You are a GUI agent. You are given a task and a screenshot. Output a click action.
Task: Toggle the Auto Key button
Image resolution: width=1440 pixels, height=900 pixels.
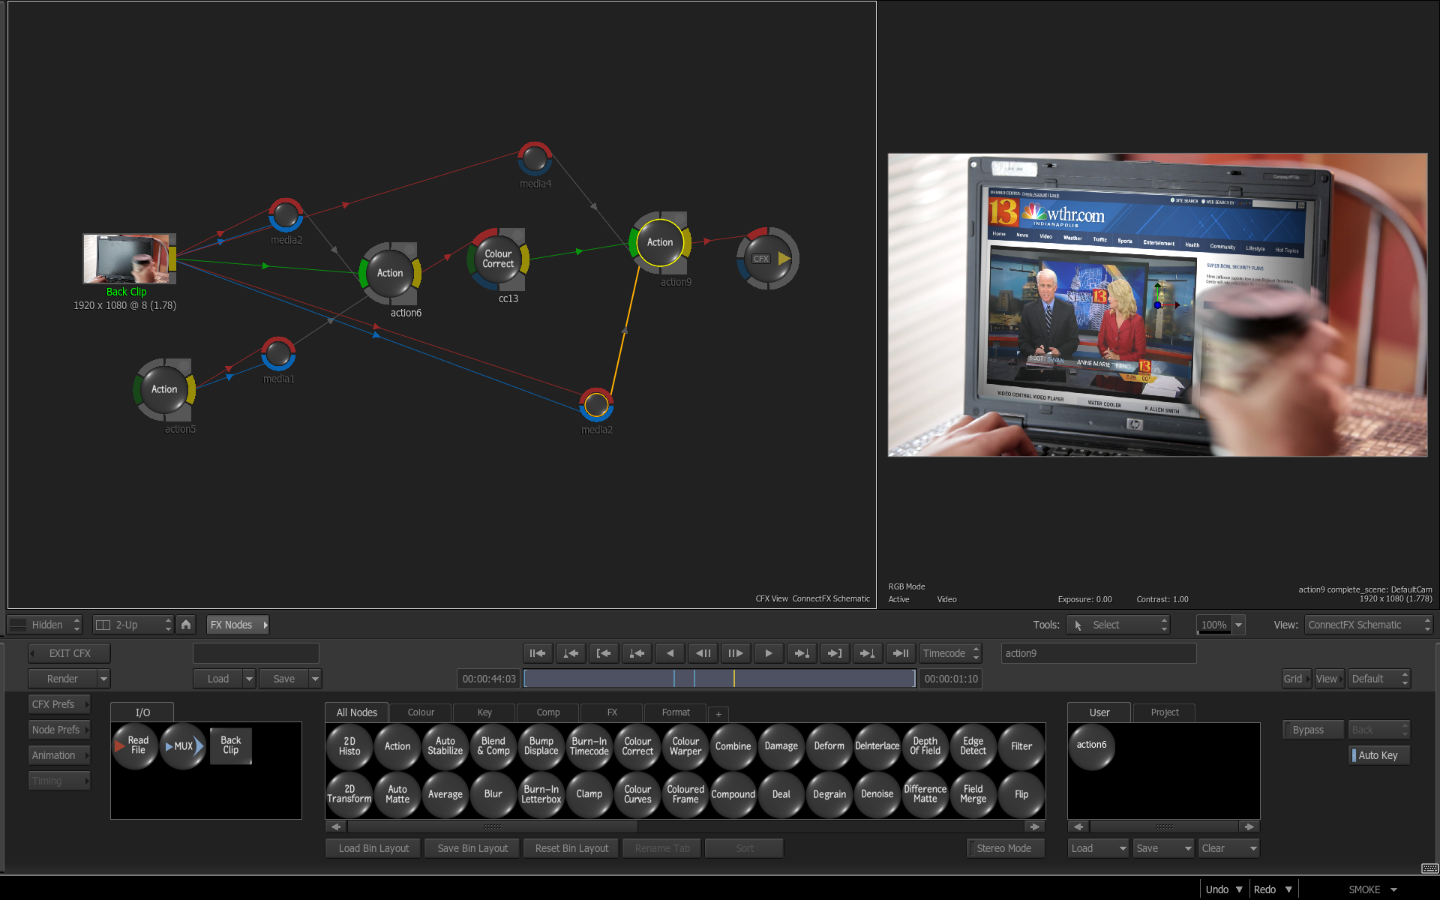[x=1379, y=756]
